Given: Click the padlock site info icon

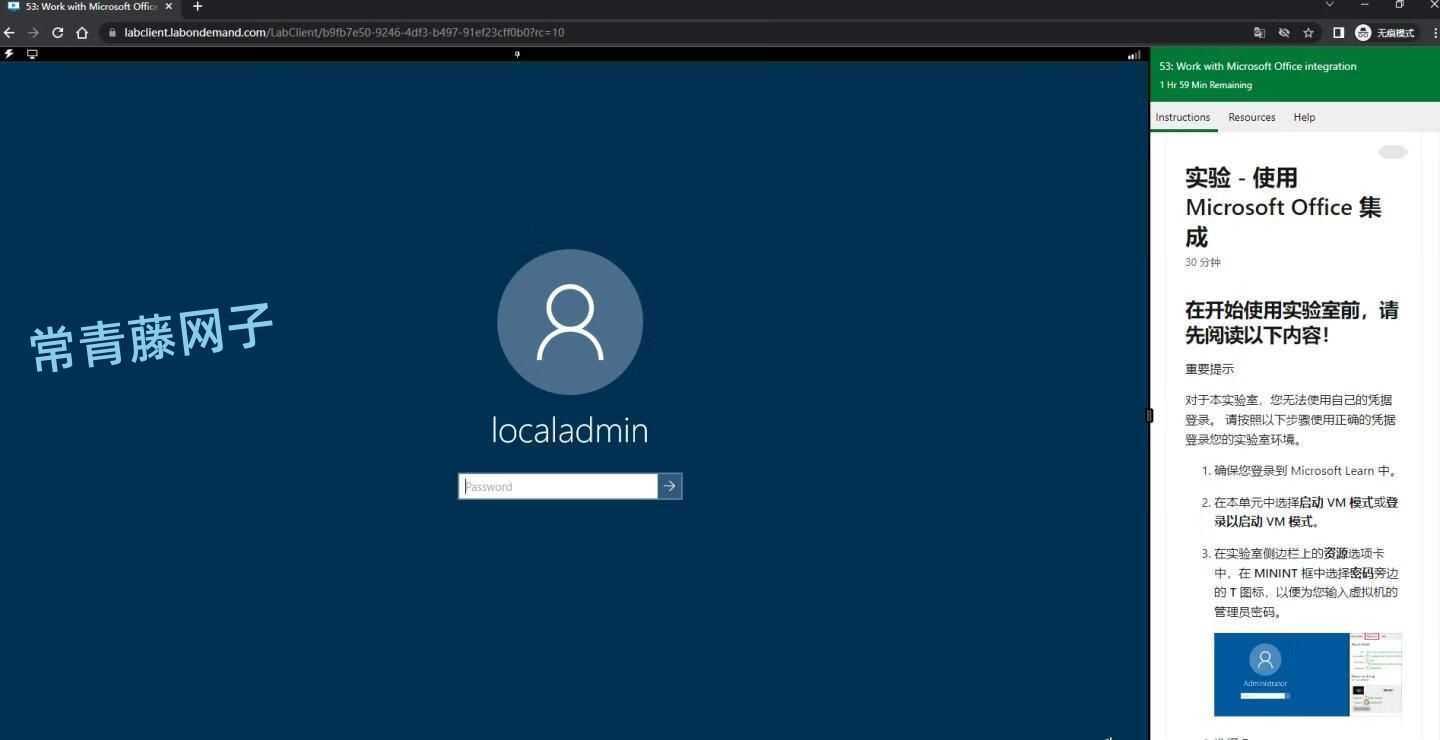Looking at the screenshot, I should (112, 32).
